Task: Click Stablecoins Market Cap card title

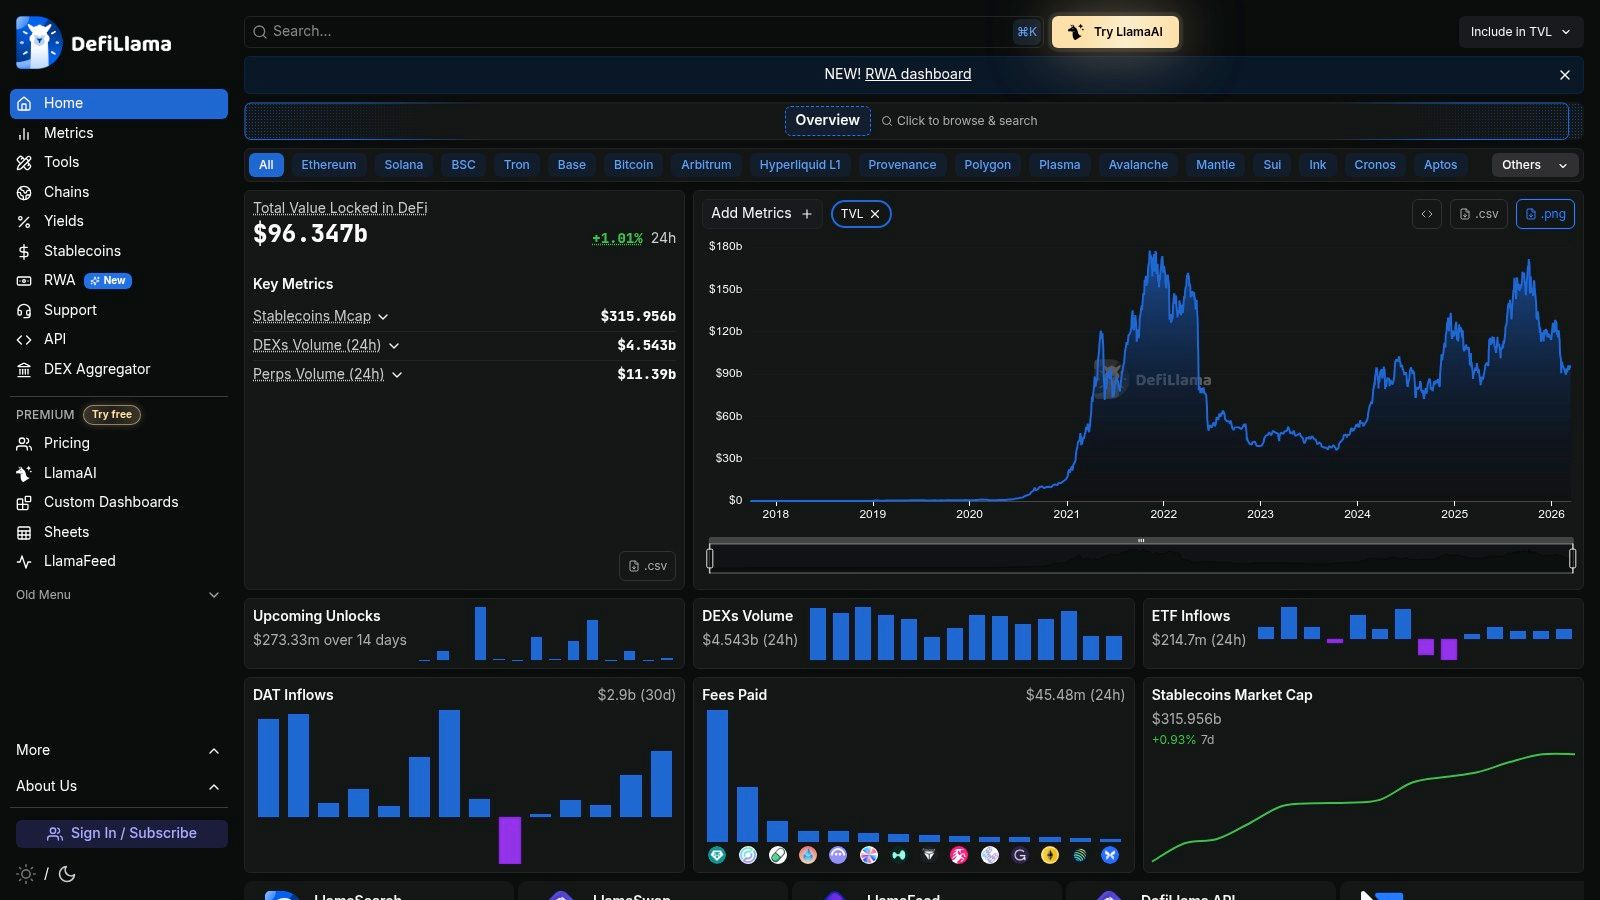Action: (1232, 695)
